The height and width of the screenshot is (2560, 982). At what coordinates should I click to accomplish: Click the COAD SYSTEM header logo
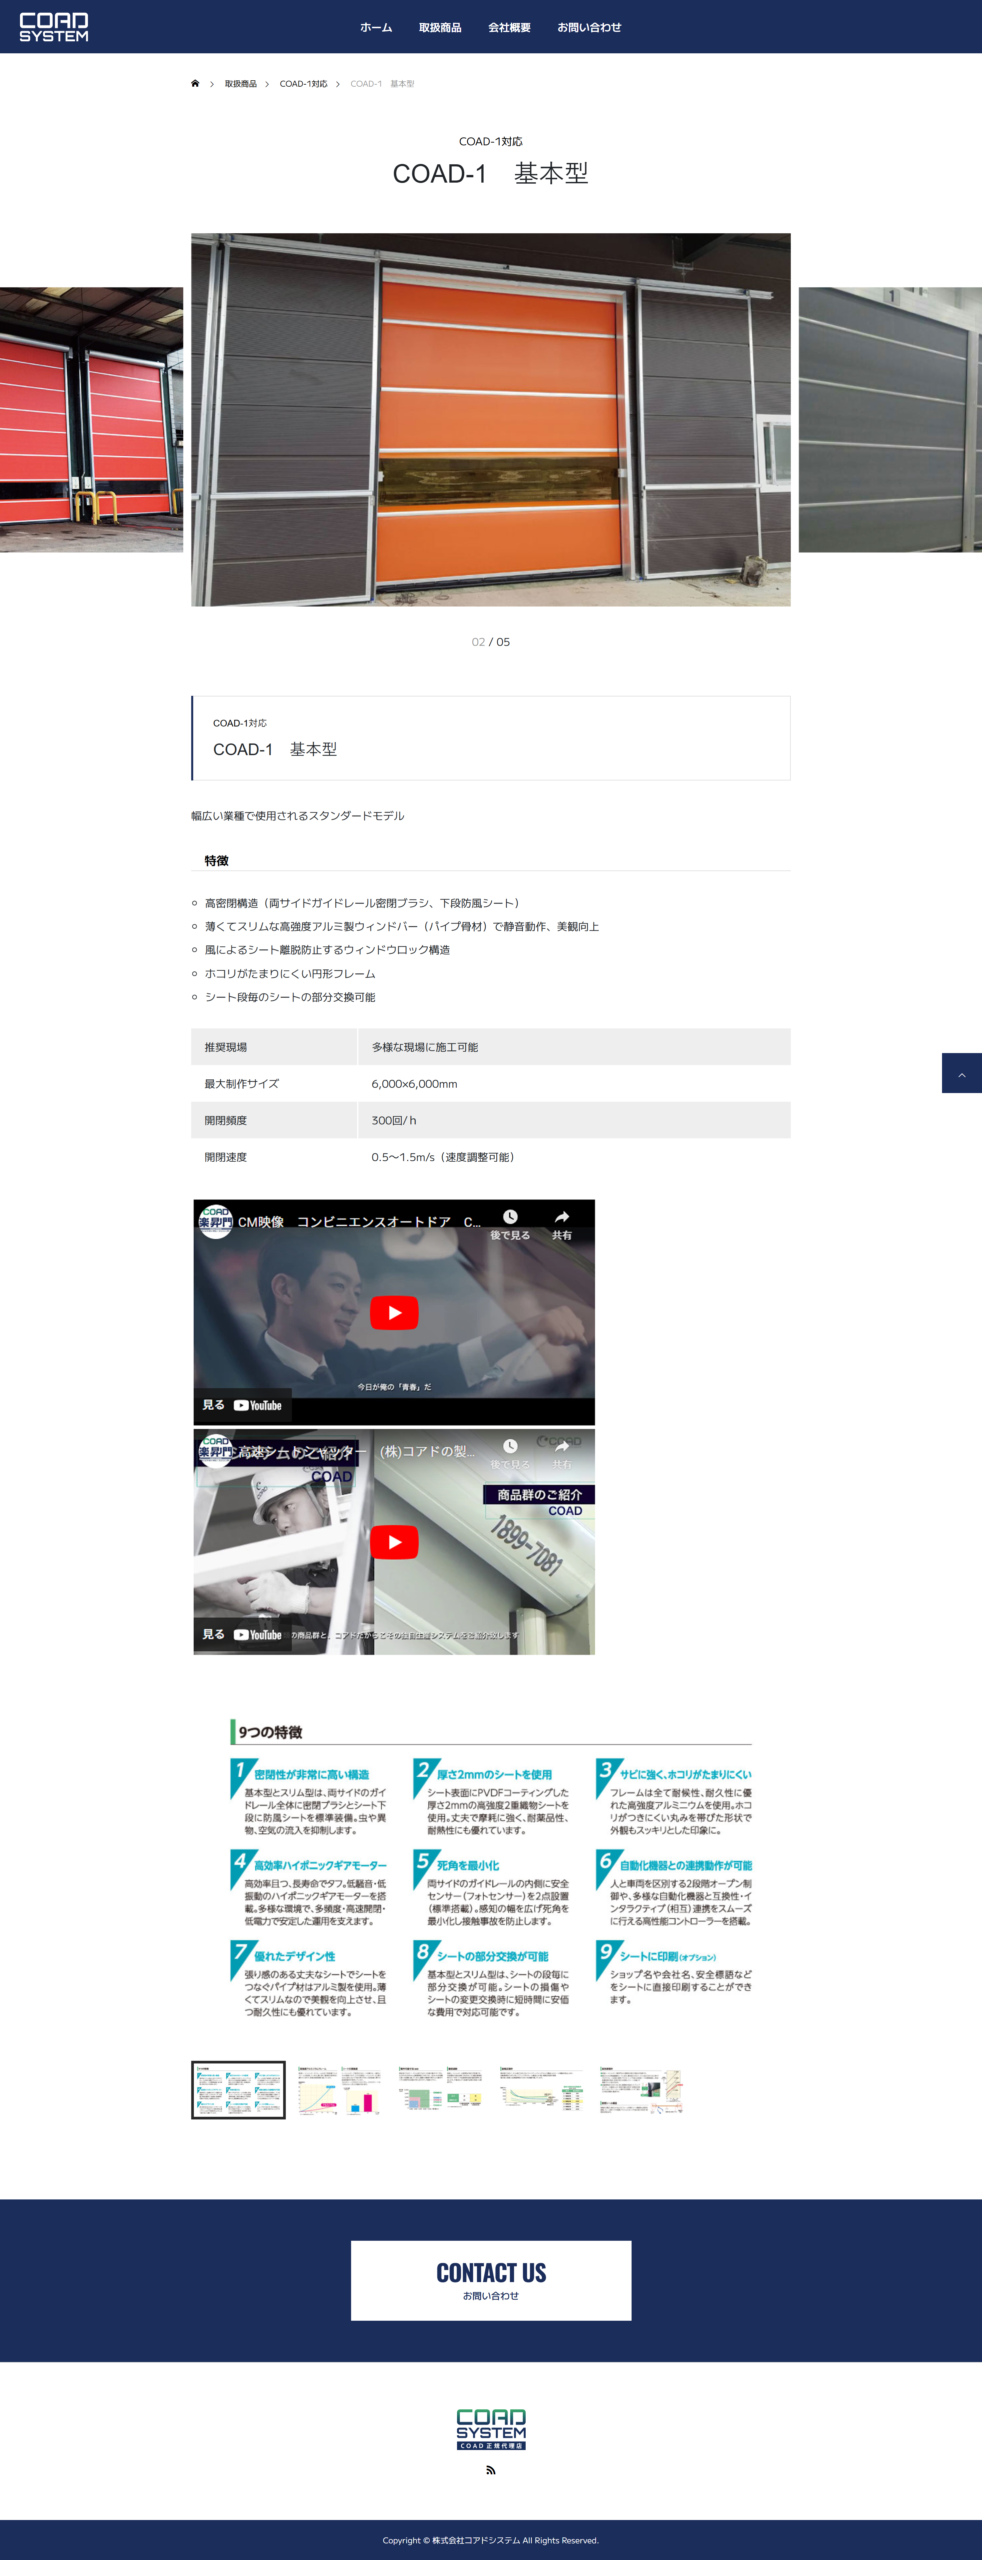click(54, 27)
